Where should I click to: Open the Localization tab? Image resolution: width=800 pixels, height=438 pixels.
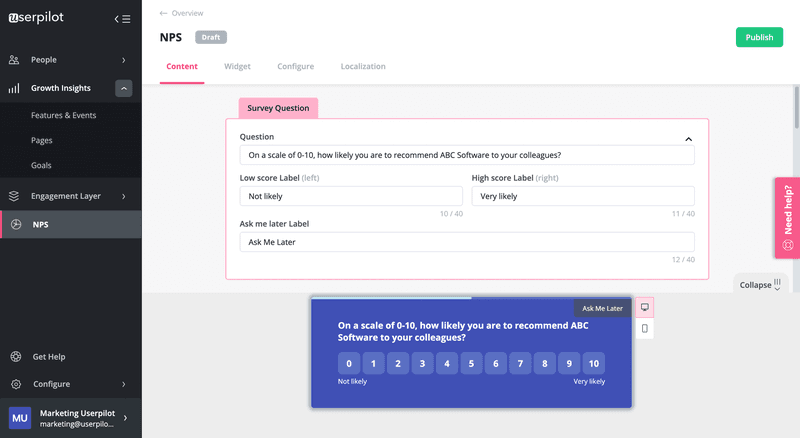point(363,66)
